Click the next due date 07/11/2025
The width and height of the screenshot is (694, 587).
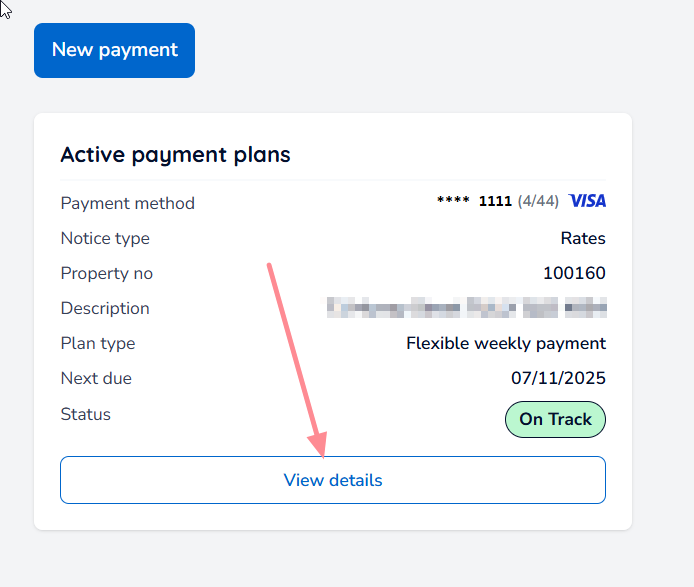coord(558,378)
